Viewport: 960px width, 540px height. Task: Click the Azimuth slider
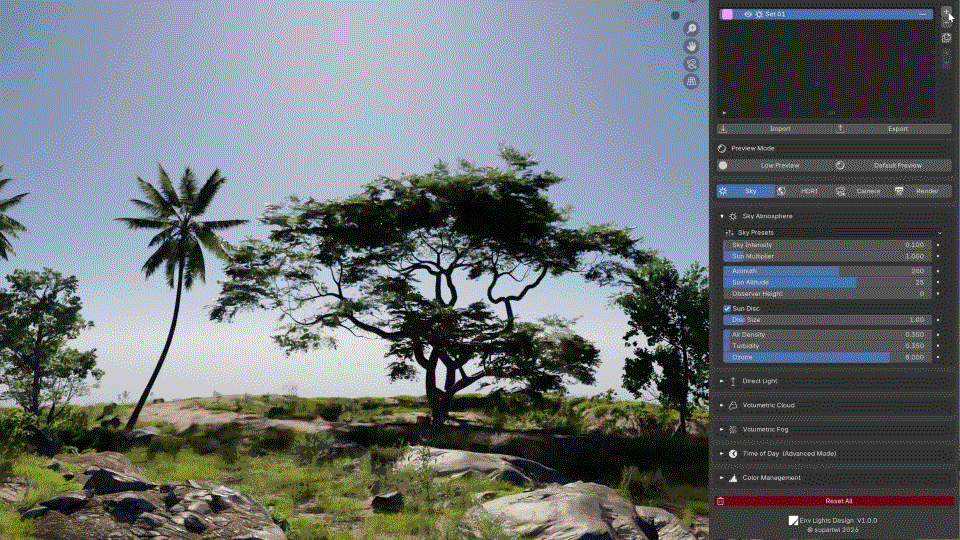click(827, 271)
